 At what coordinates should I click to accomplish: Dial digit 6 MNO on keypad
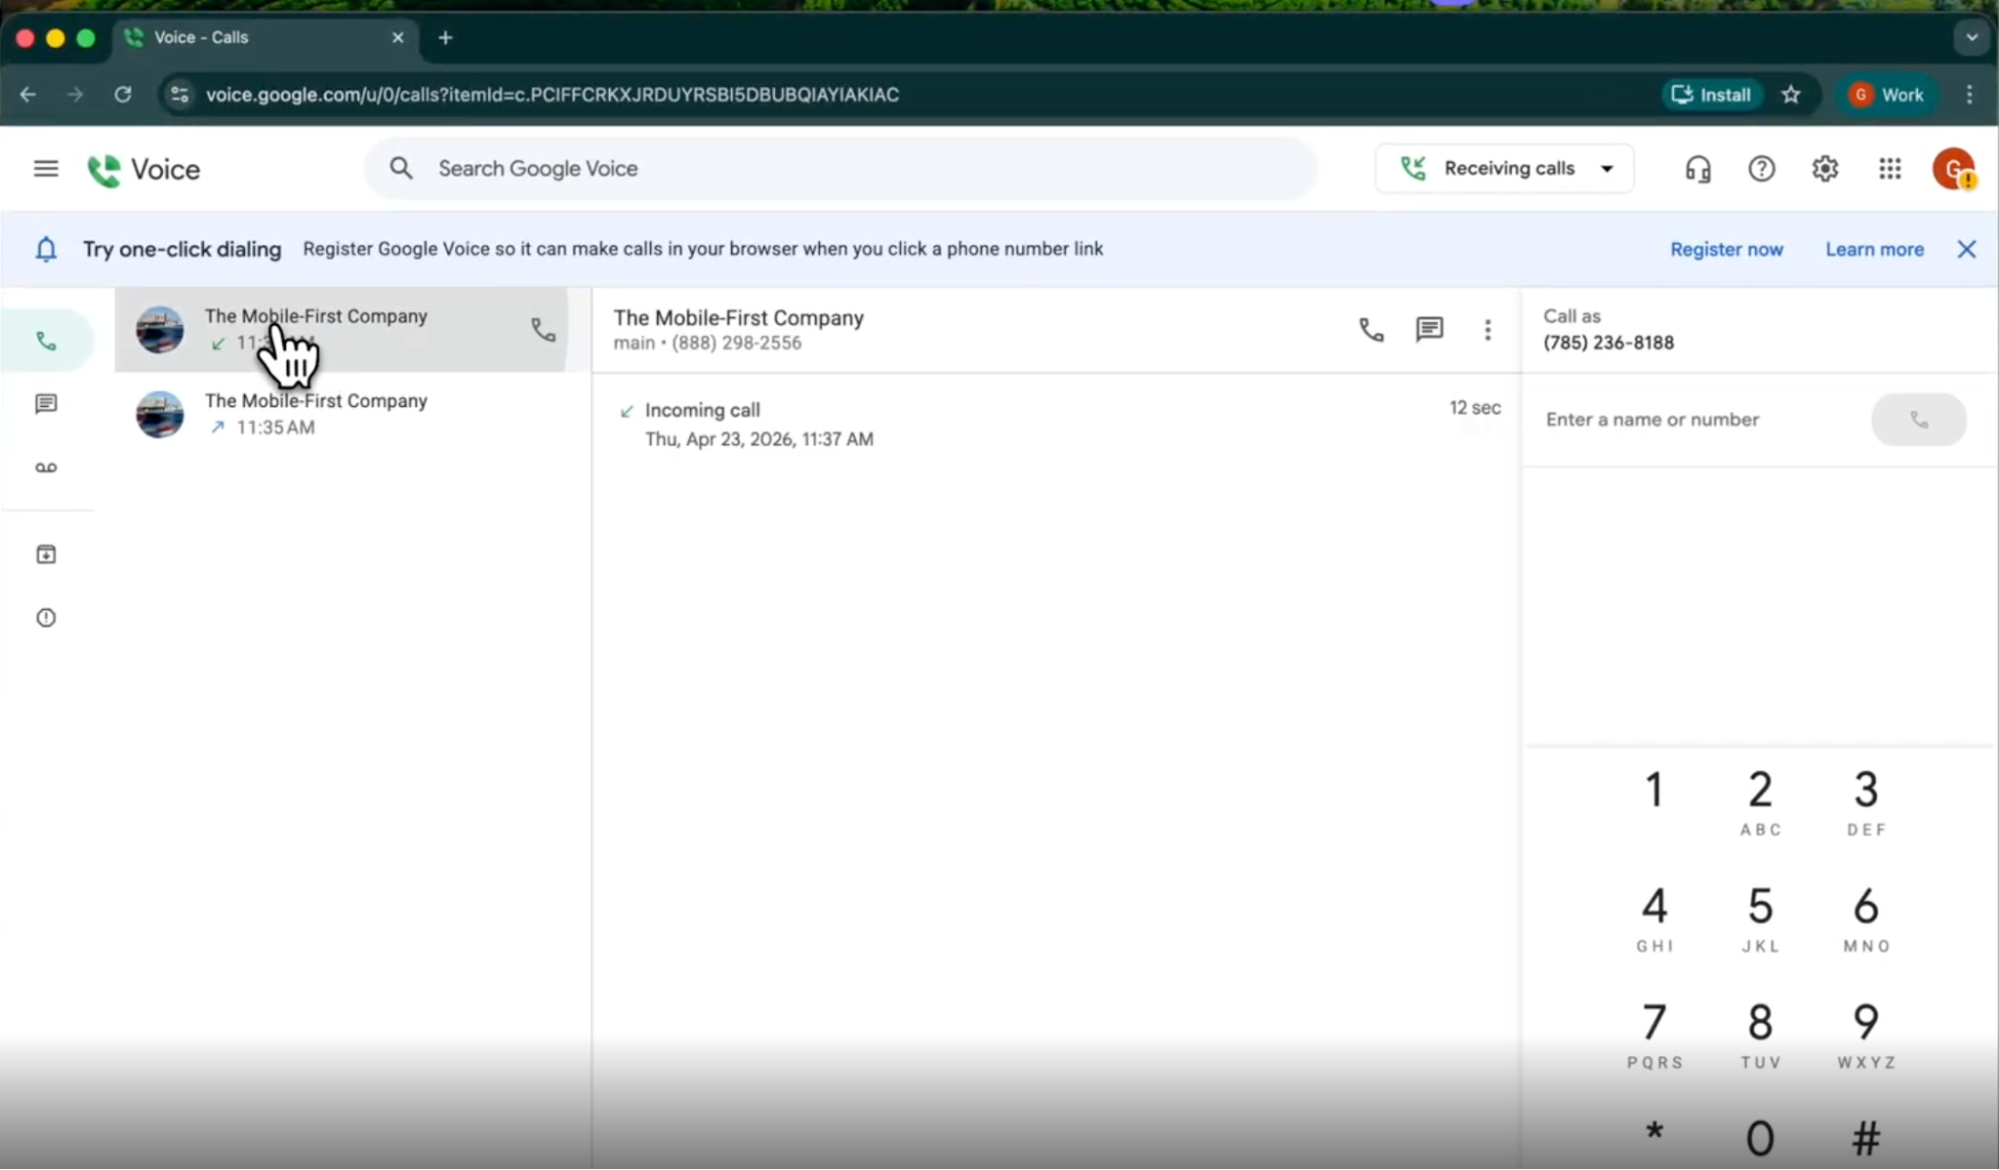(1866, 918)
